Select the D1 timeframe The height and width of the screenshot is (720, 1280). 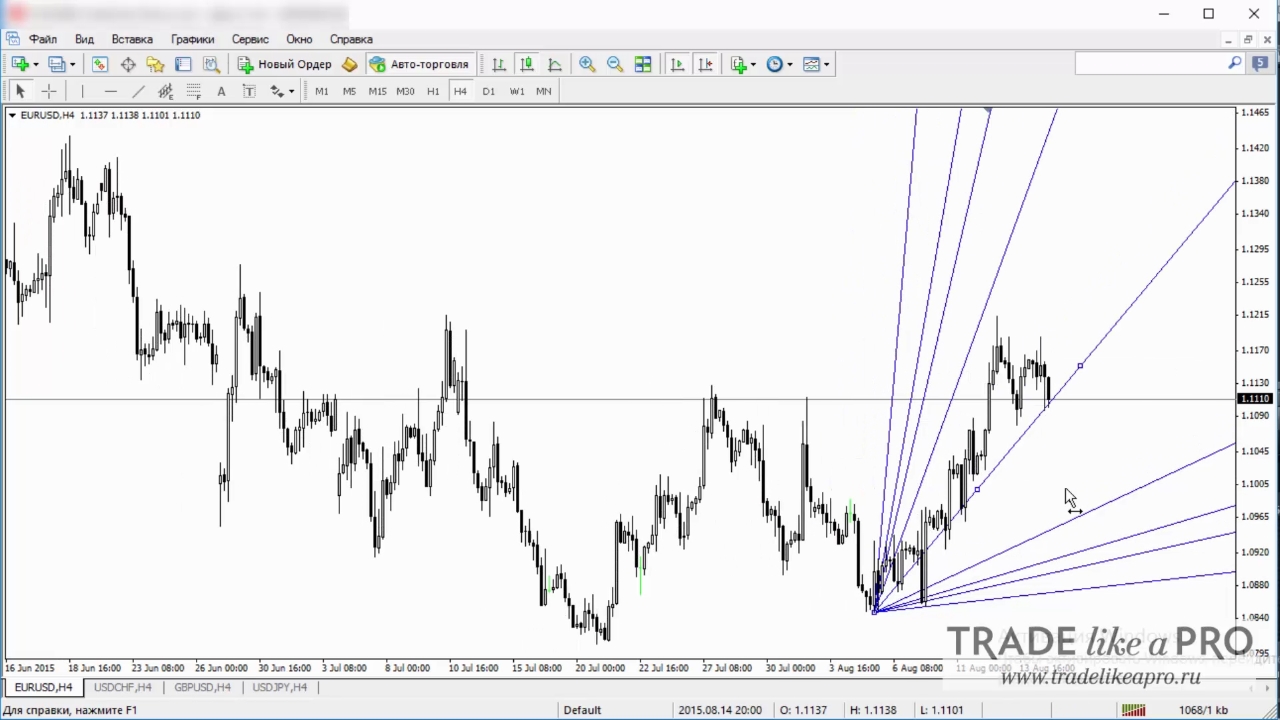click(488, 91)
